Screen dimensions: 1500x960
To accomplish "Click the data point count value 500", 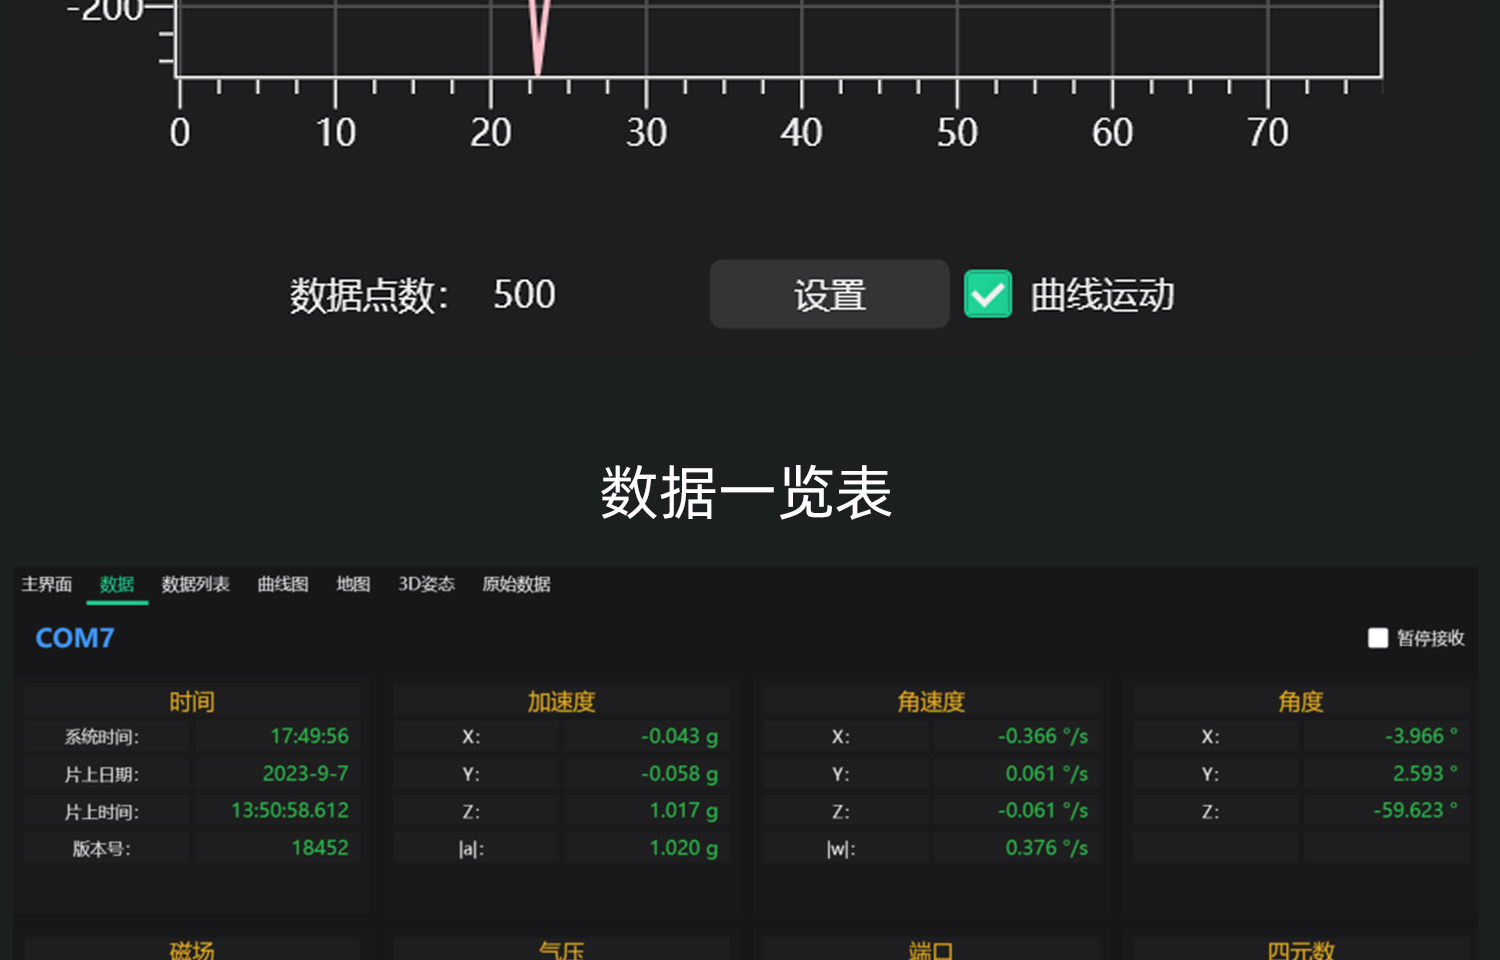I will click(524, 294).
